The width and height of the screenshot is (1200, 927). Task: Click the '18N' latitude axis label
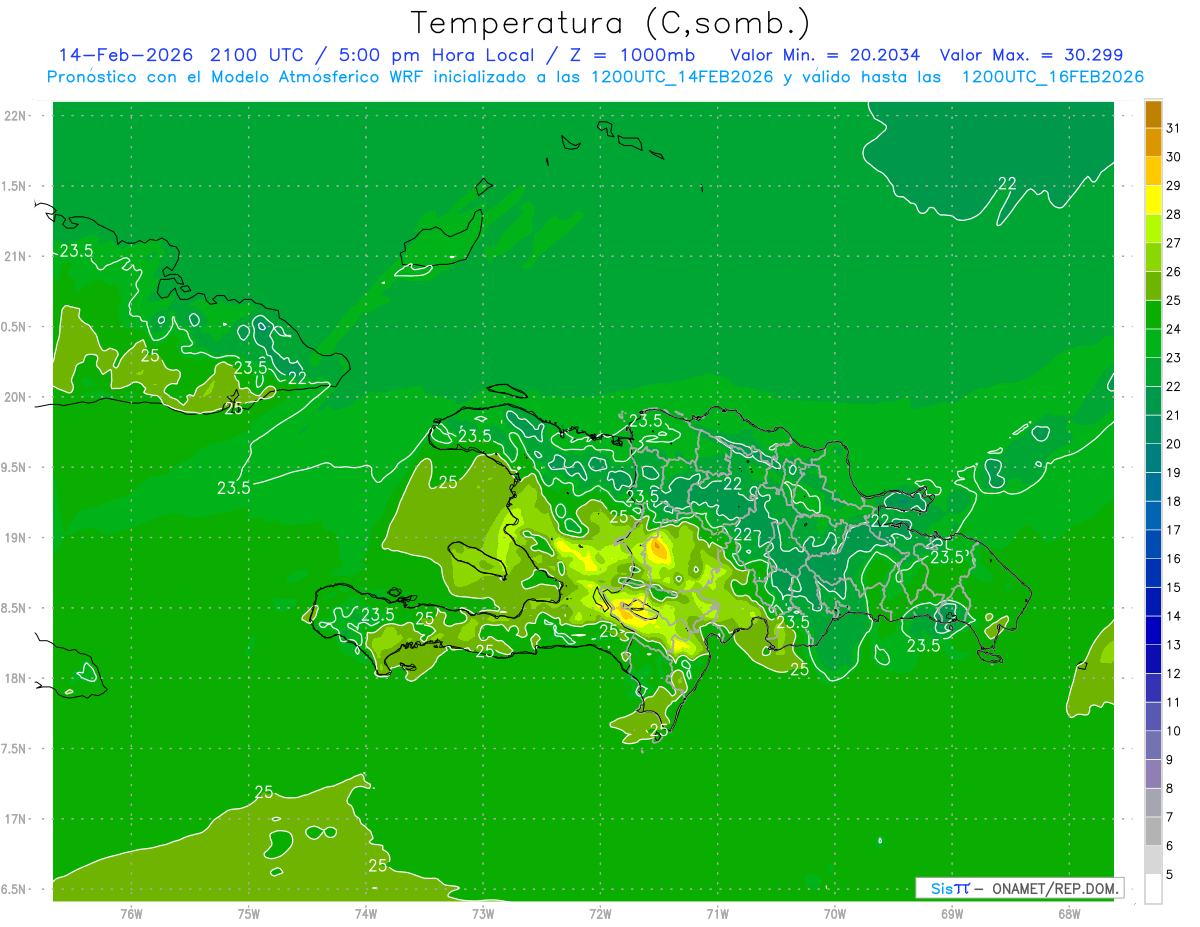15,679
